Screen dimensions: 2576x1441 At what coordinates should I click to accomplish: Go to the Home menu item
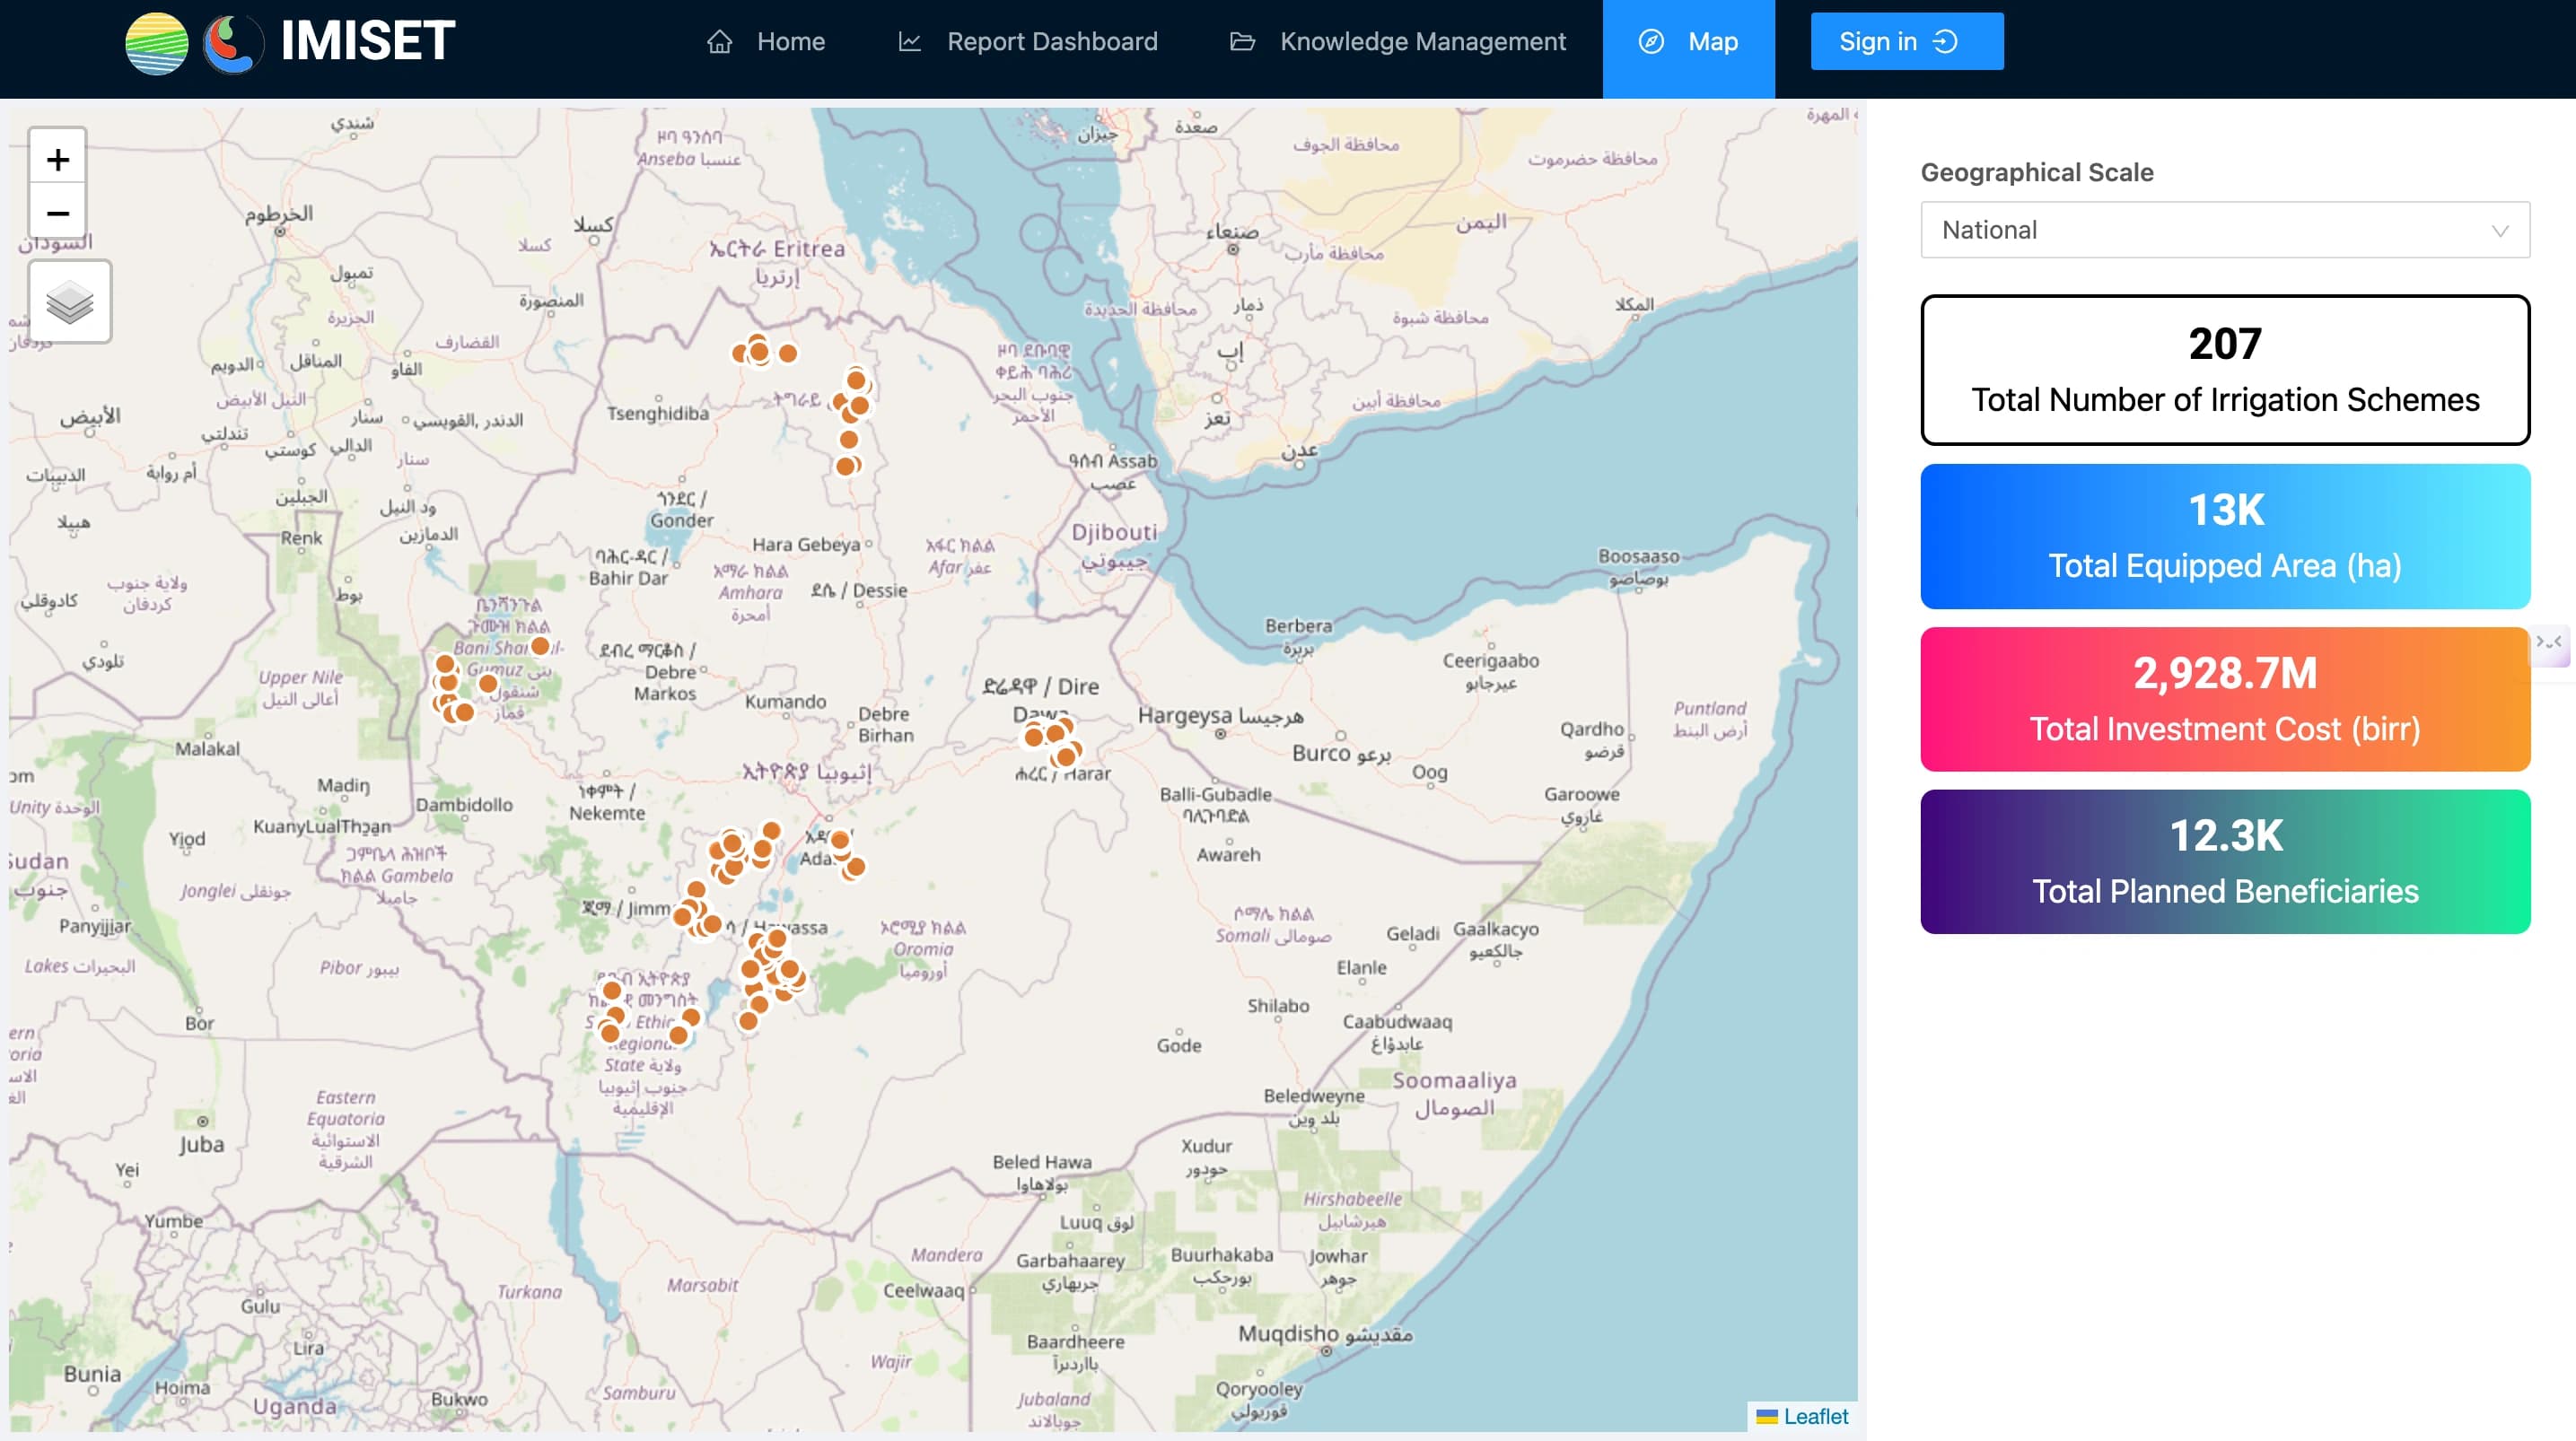pyautogui.click(x=790, y=42)
